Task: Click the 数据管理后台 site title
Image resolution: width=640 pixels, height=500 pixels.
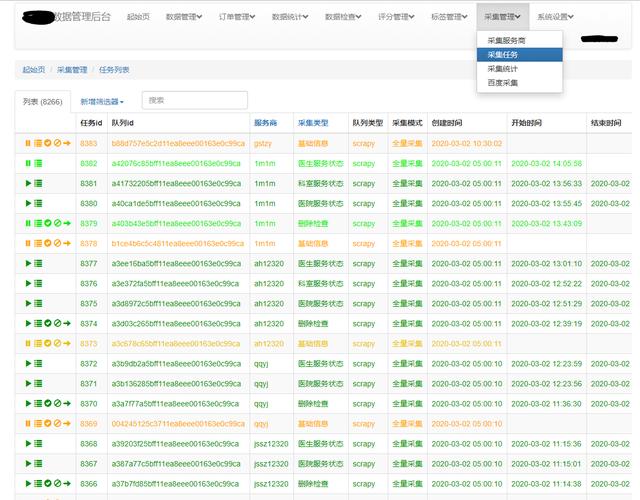Action: pos(82,17)
